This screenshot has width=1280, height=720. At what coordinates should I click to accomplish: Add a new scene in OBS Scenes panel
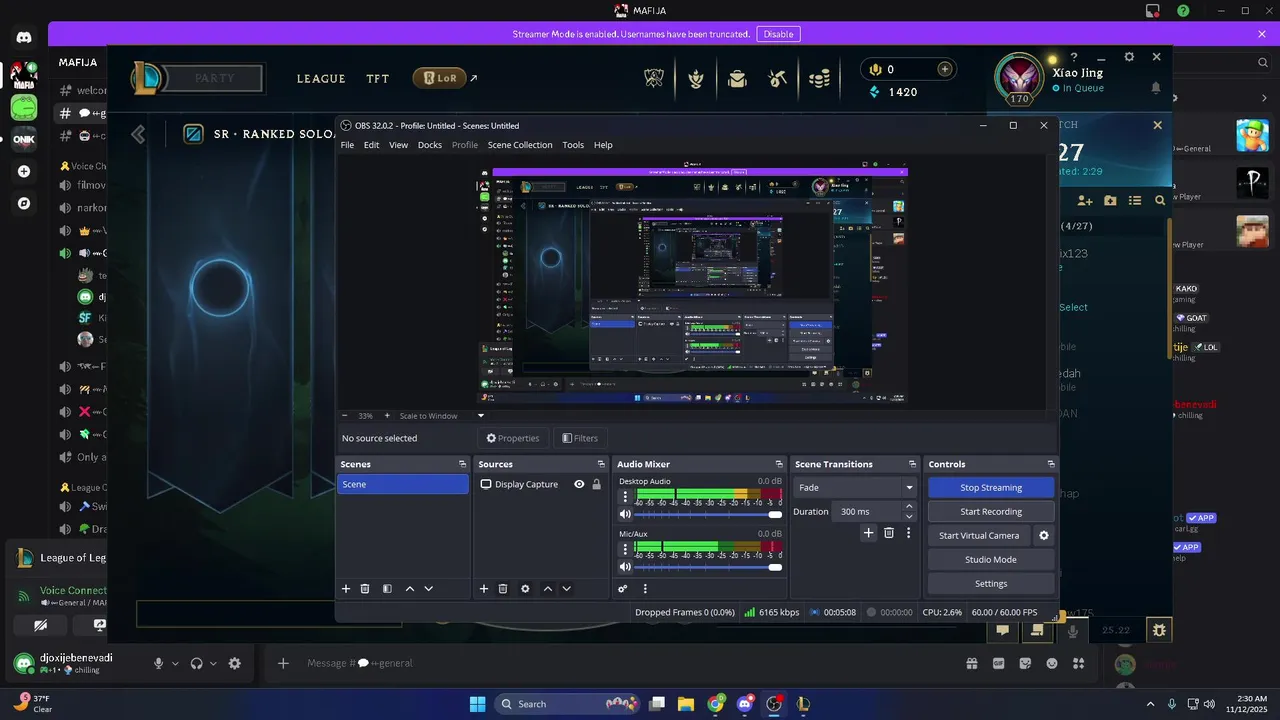[346, 589]
